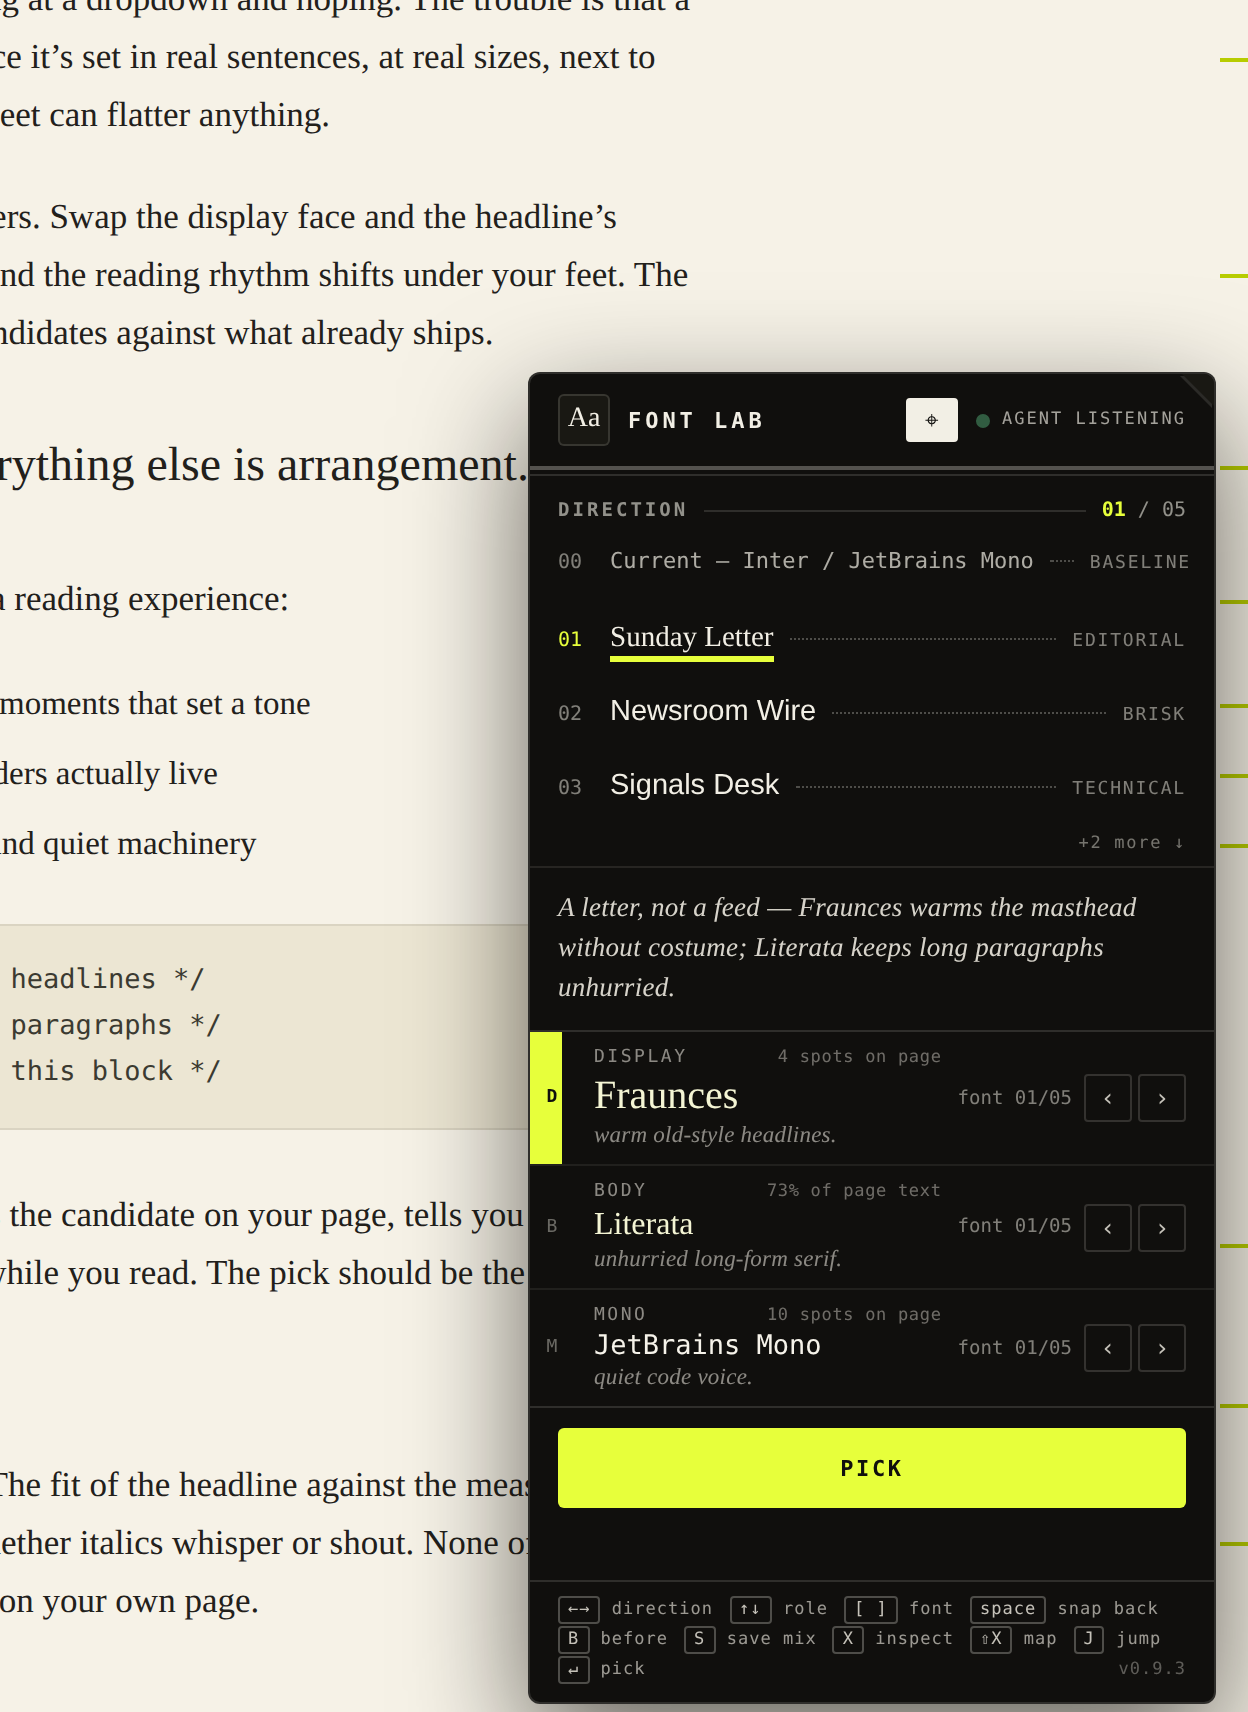The height and width of the screenshot is (1712, 1248).
Task: Click the yellow D role marker
Action: (x=546, y=1098)
